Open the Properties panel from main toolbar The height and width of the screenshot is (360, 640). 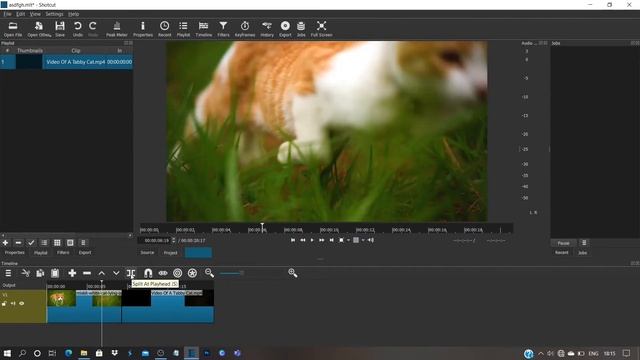[143, 29]
